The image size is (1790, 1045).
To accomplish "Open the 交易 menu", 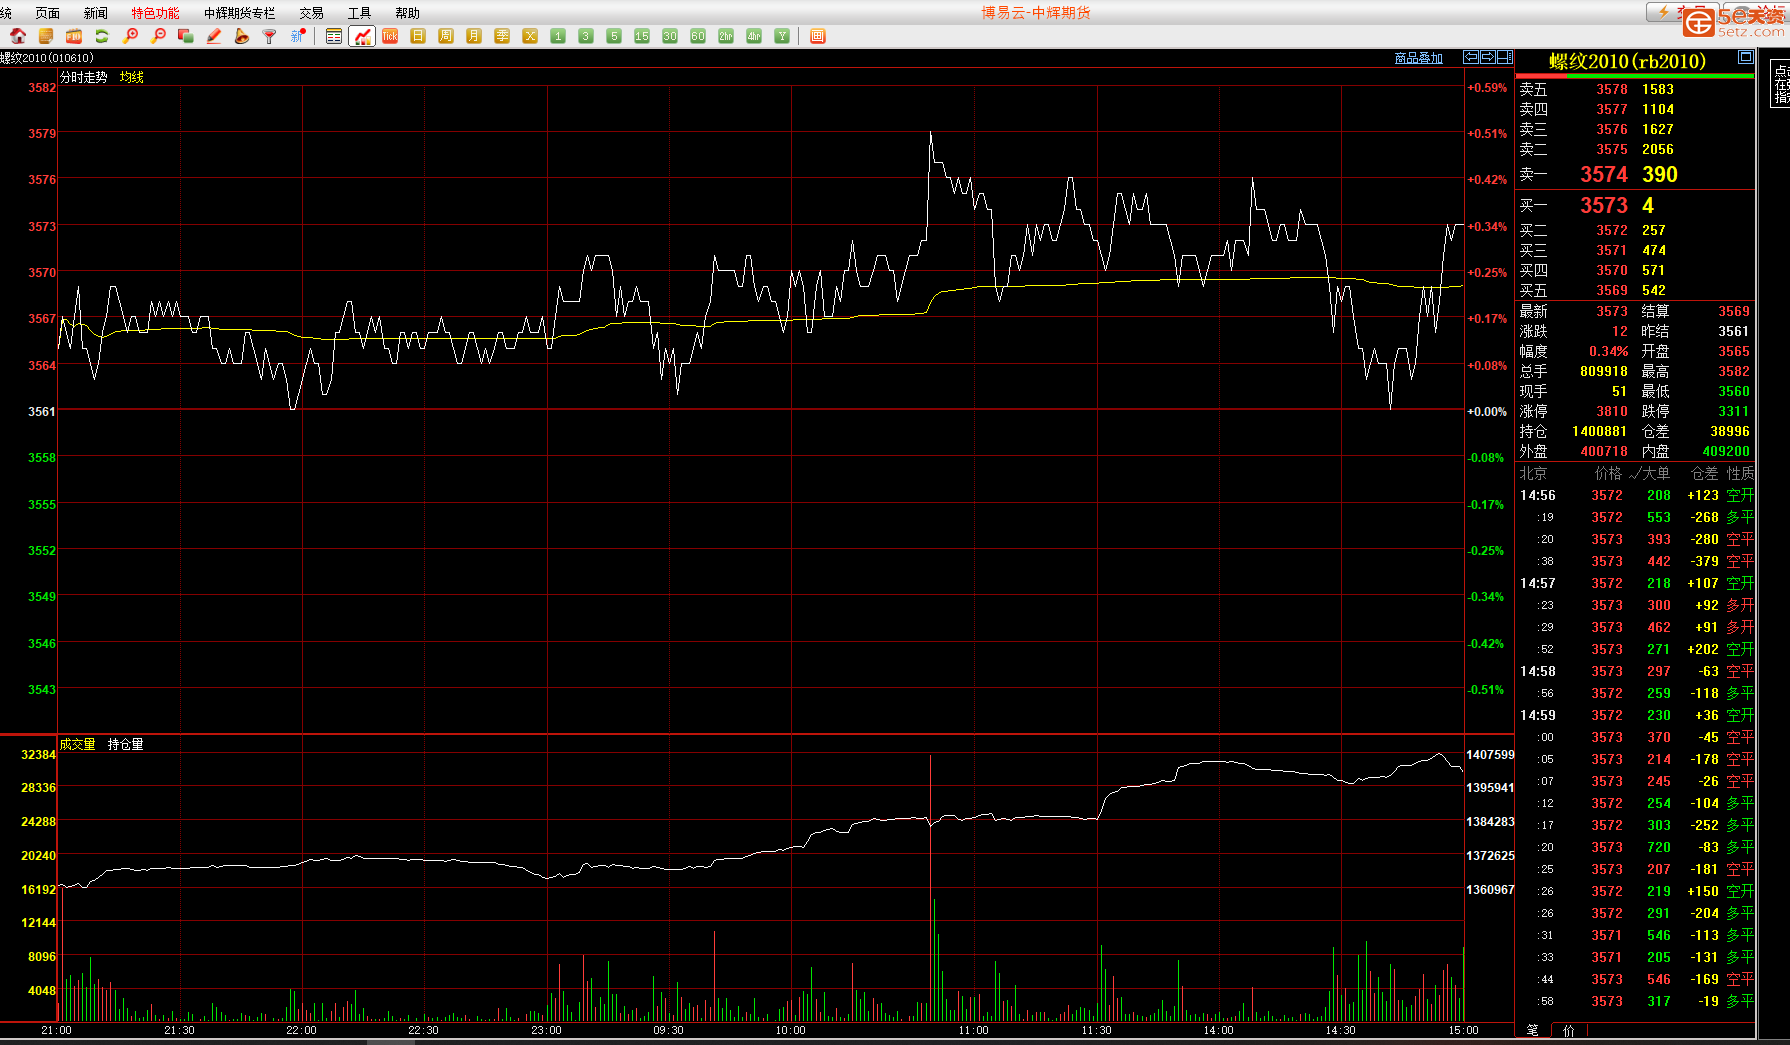I will tap(312, 13).
